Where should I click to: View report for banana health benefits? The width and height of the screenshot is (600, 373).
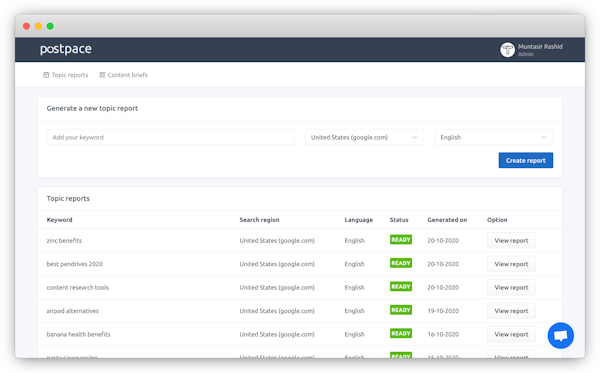tap(511, 334)
